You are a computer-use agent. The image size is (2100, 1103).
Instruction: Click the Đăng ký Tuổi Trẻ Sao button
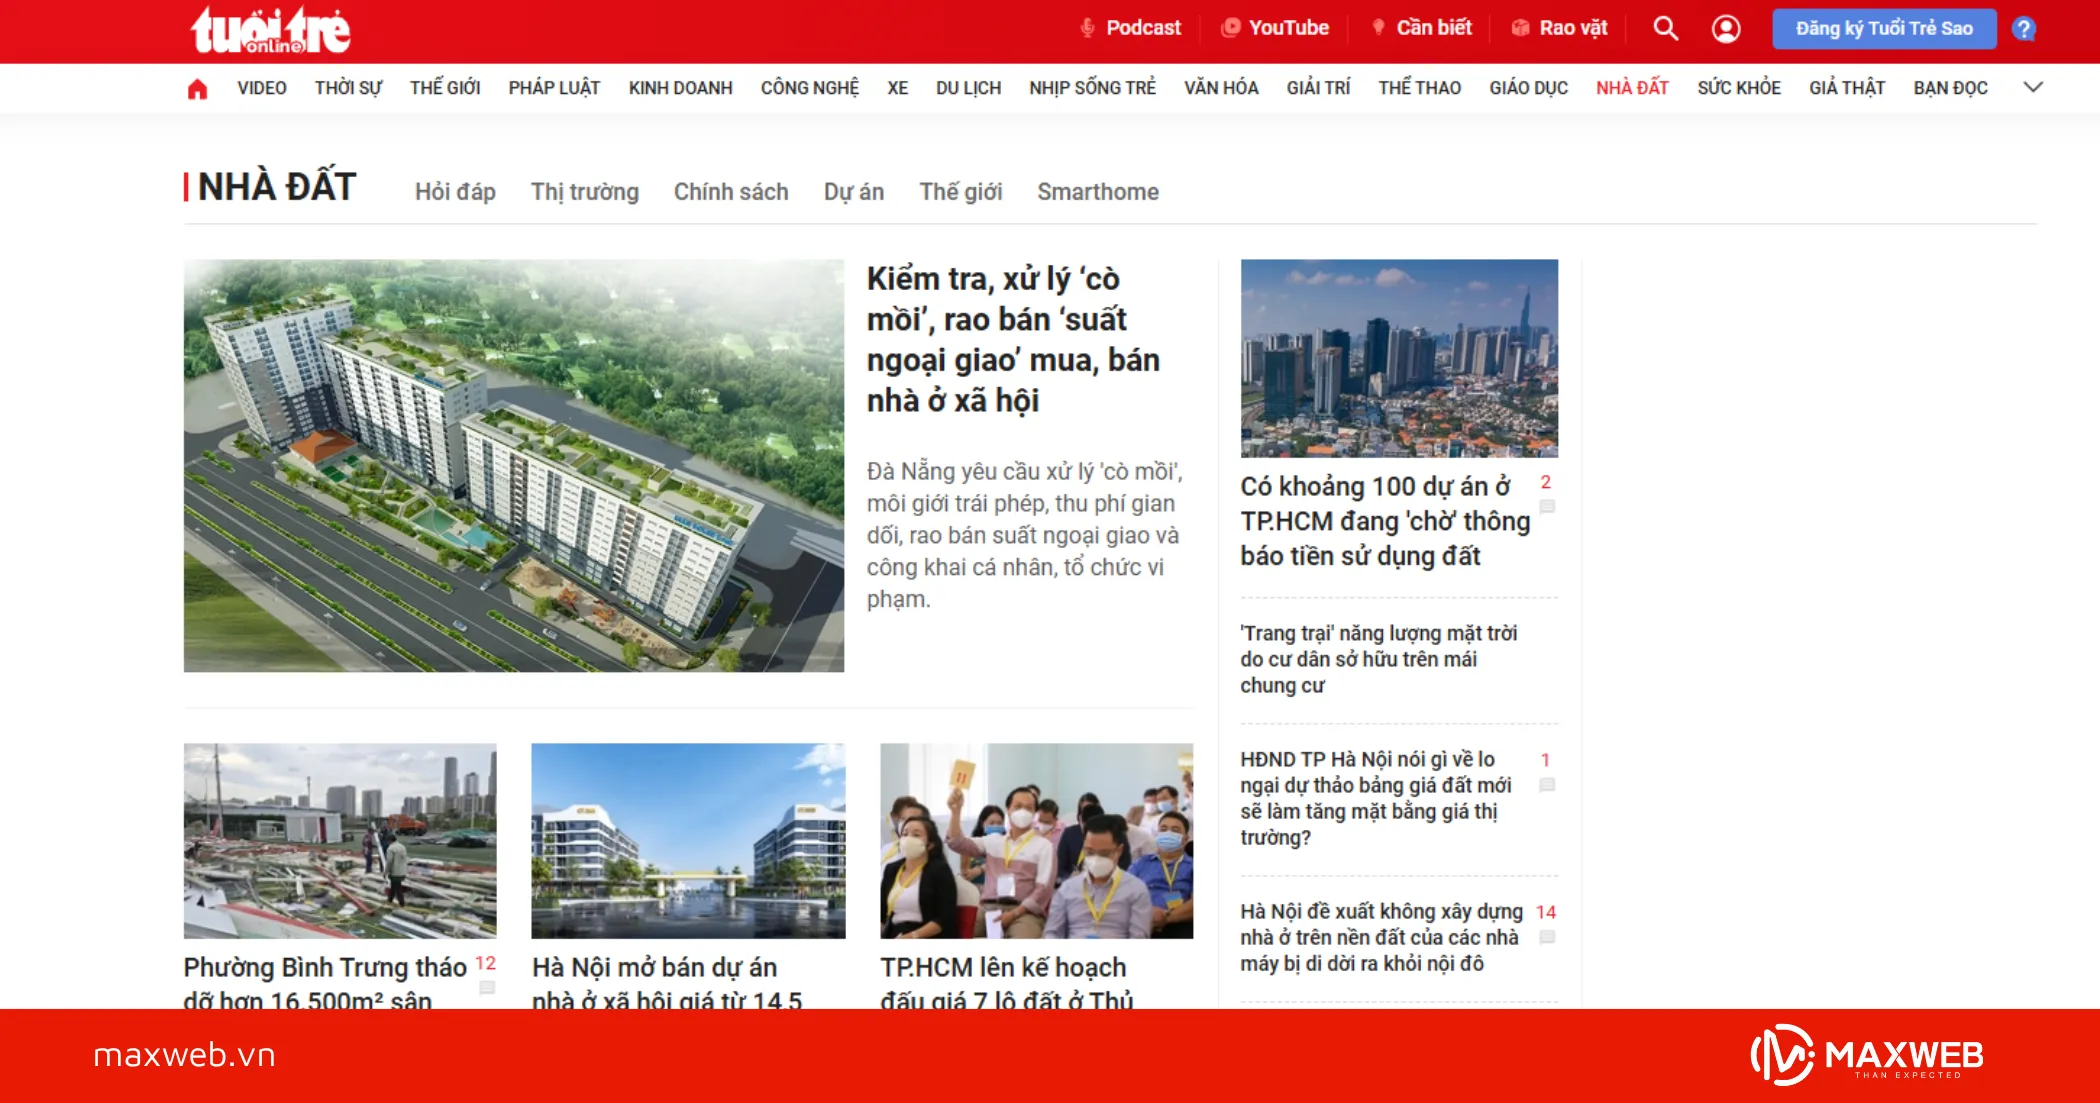pos(1884,28)
